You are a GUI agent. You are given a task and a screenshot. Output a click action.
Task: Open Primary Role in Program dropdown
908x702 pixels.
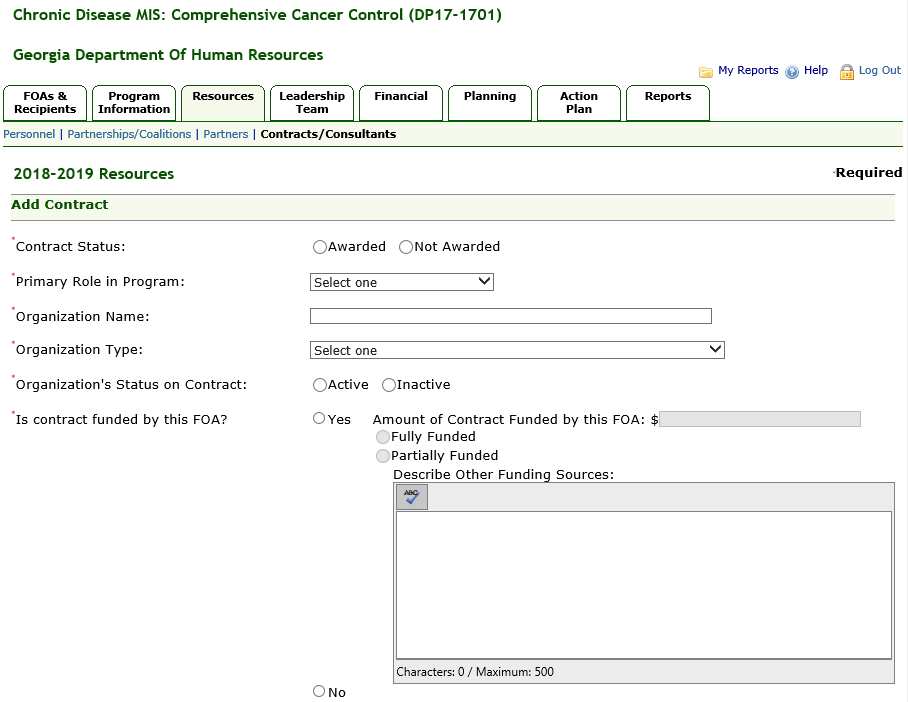[402, 282]
